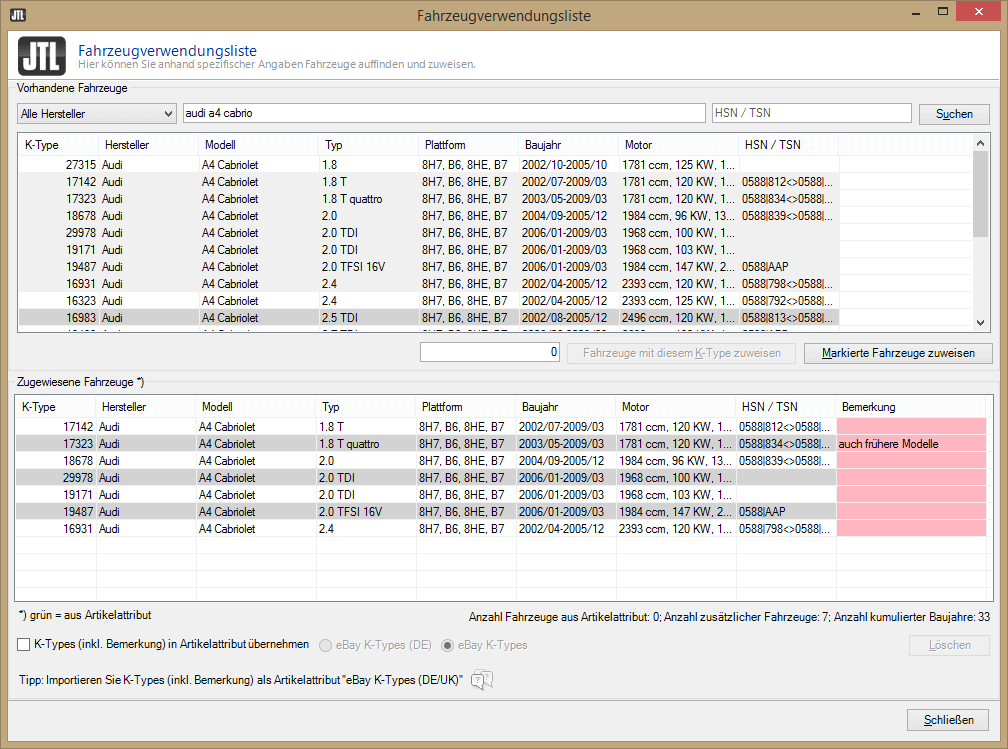The image size is (1008, 749).
Task: Click the JTL logo in header
Action: [42, 56]
